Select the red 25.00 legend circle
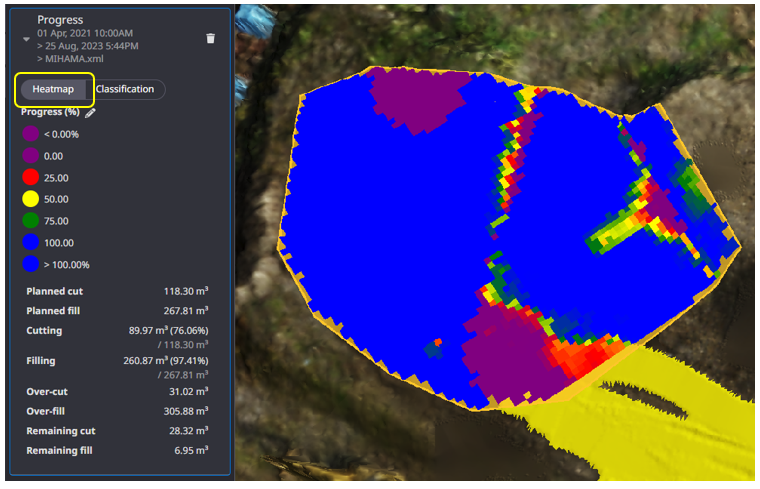The height and width of the screenshot is (489, 760). (x=30, y=177)
